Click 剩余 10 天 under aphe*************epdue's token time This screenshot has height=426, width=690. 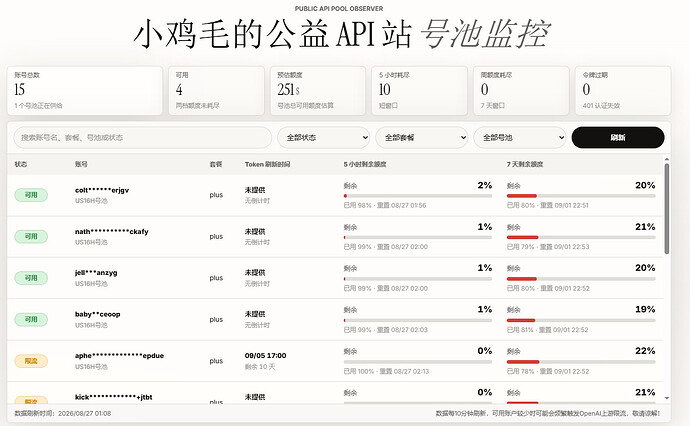pos(260,367)
